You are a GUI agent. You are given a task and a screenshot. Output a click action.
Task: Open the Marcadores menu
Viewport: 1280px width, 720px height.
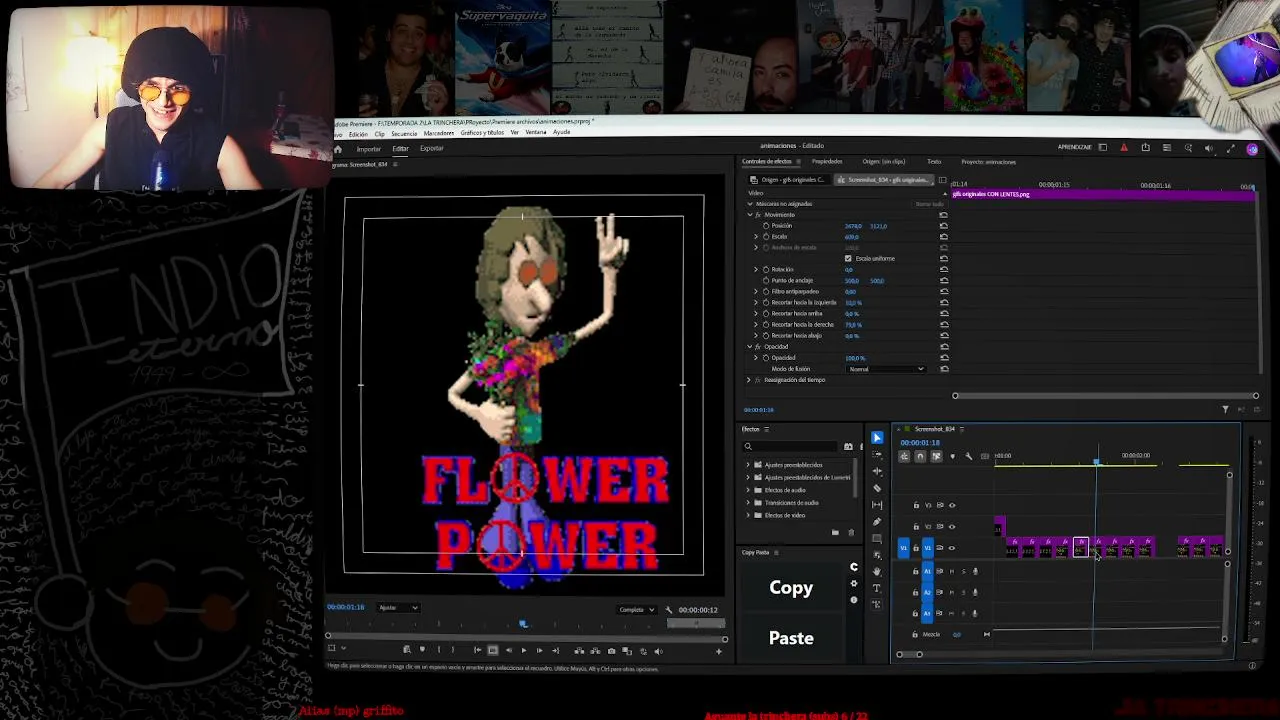438,133
